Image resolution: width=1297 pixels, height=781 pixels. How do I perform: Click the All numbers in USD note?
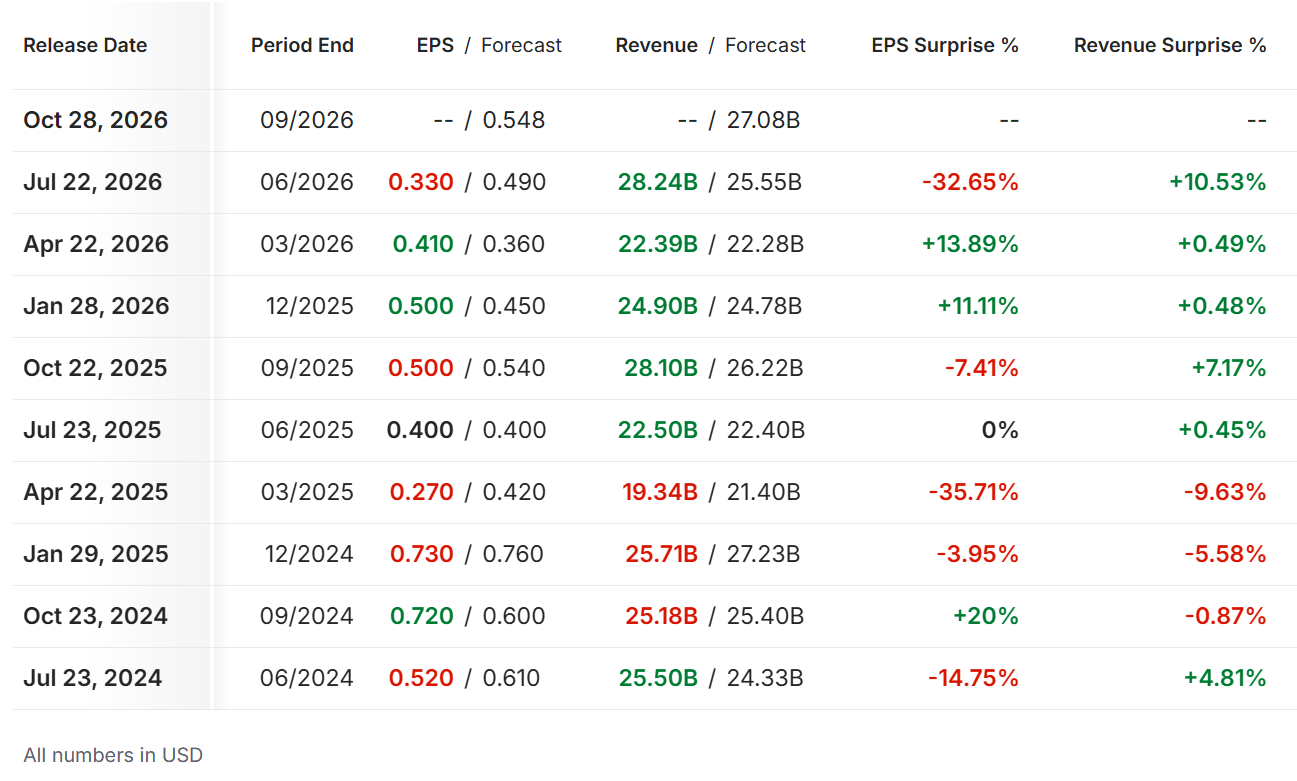click(x=113, y=755)
